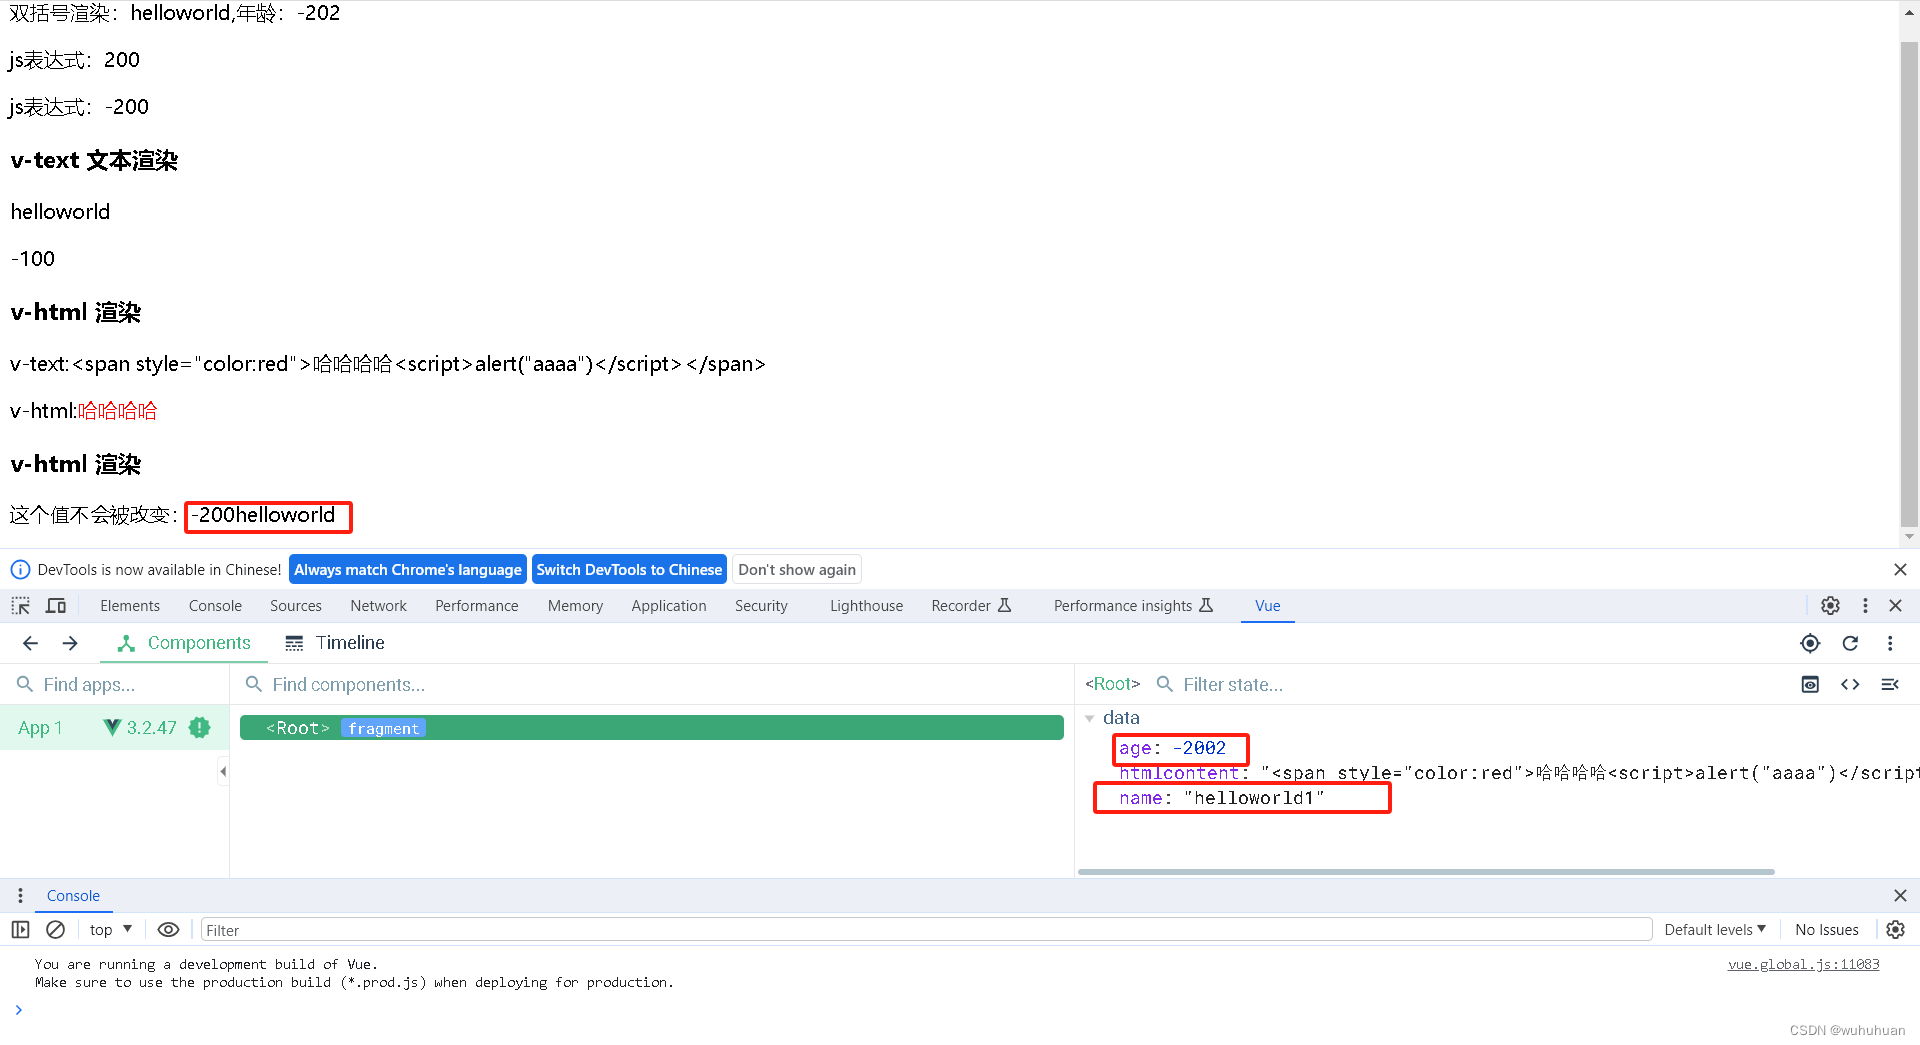Click the Filter state search icon
This screenshot has width=1920, height=1045.
click(1165, 684)
